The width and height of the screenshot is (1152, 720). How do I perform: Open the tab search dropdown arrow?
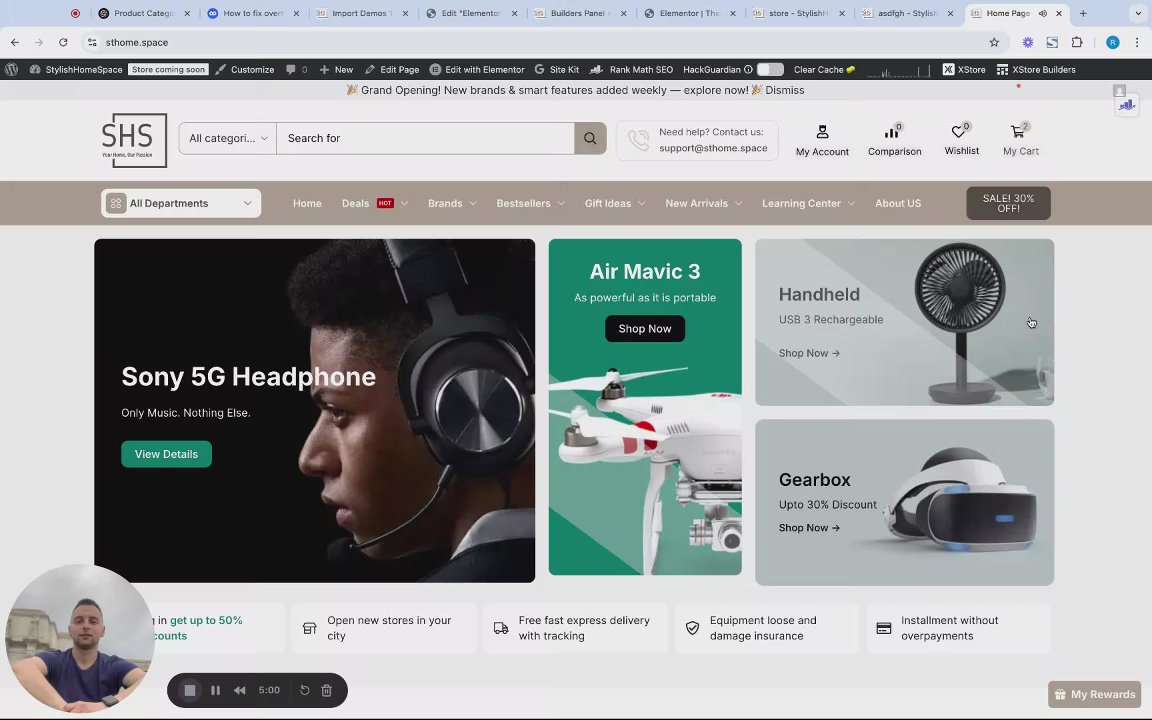pos(1138,13)
